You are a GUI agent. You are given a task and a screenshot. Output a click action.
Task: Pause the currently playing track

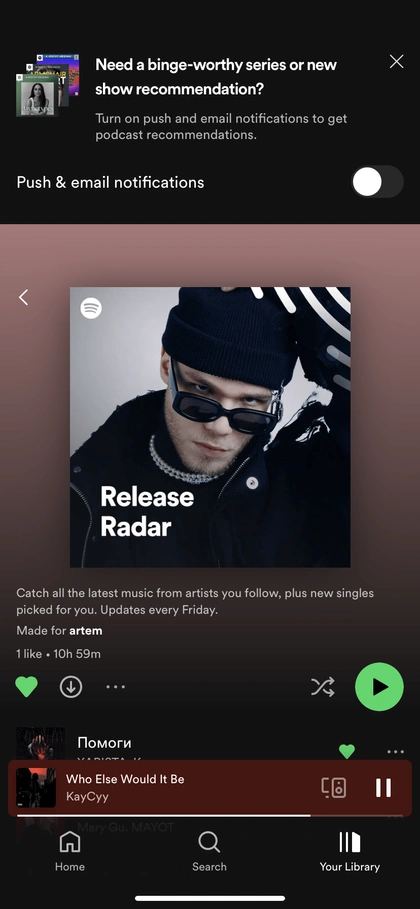click(383, 787)
